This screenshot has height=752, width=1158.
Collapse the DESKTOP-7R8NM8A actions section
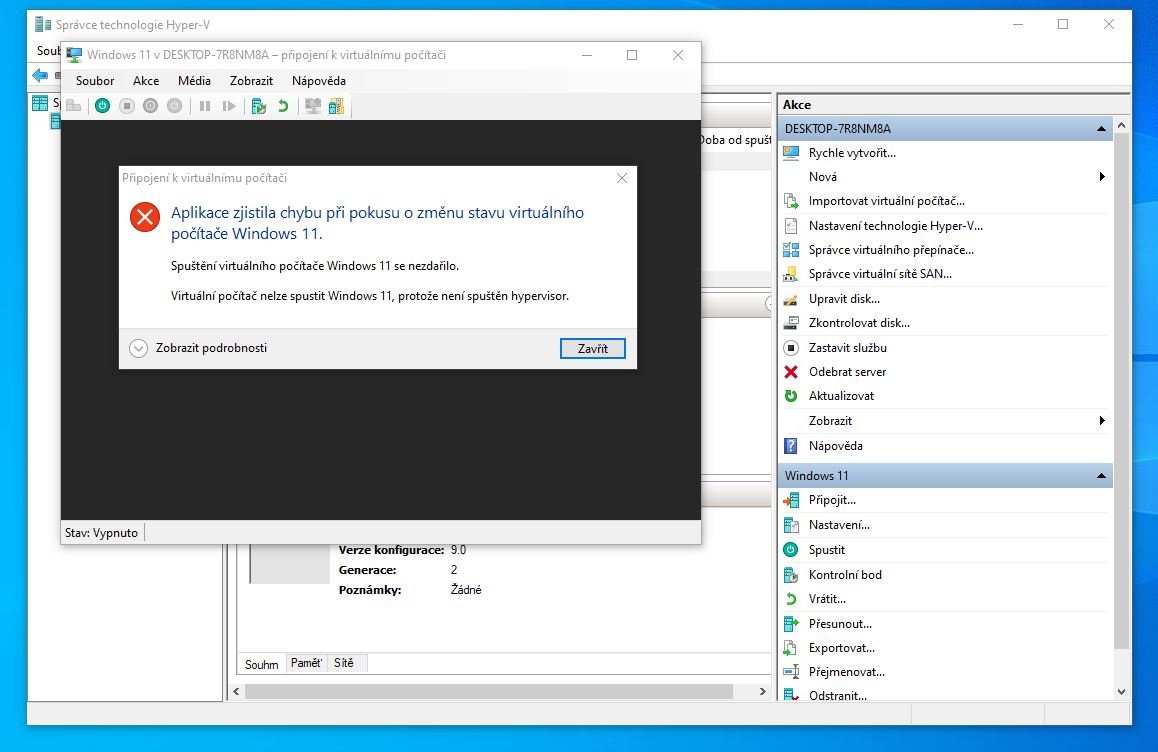[1101, 129]
